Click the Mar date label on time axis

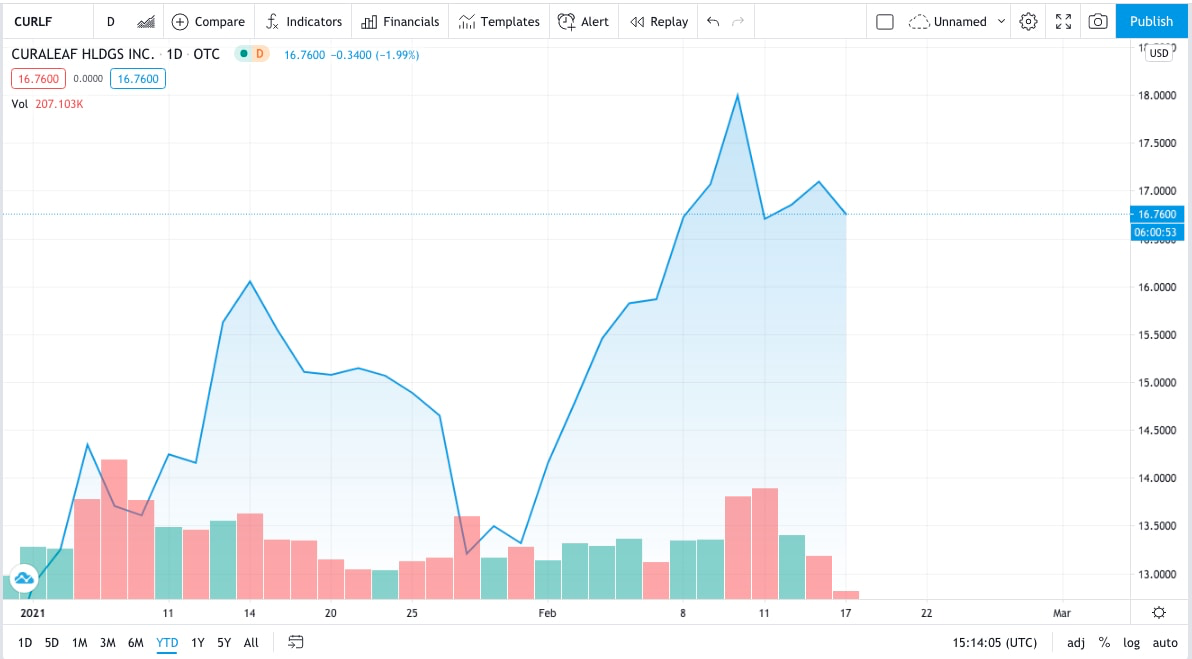point(1062,613)
